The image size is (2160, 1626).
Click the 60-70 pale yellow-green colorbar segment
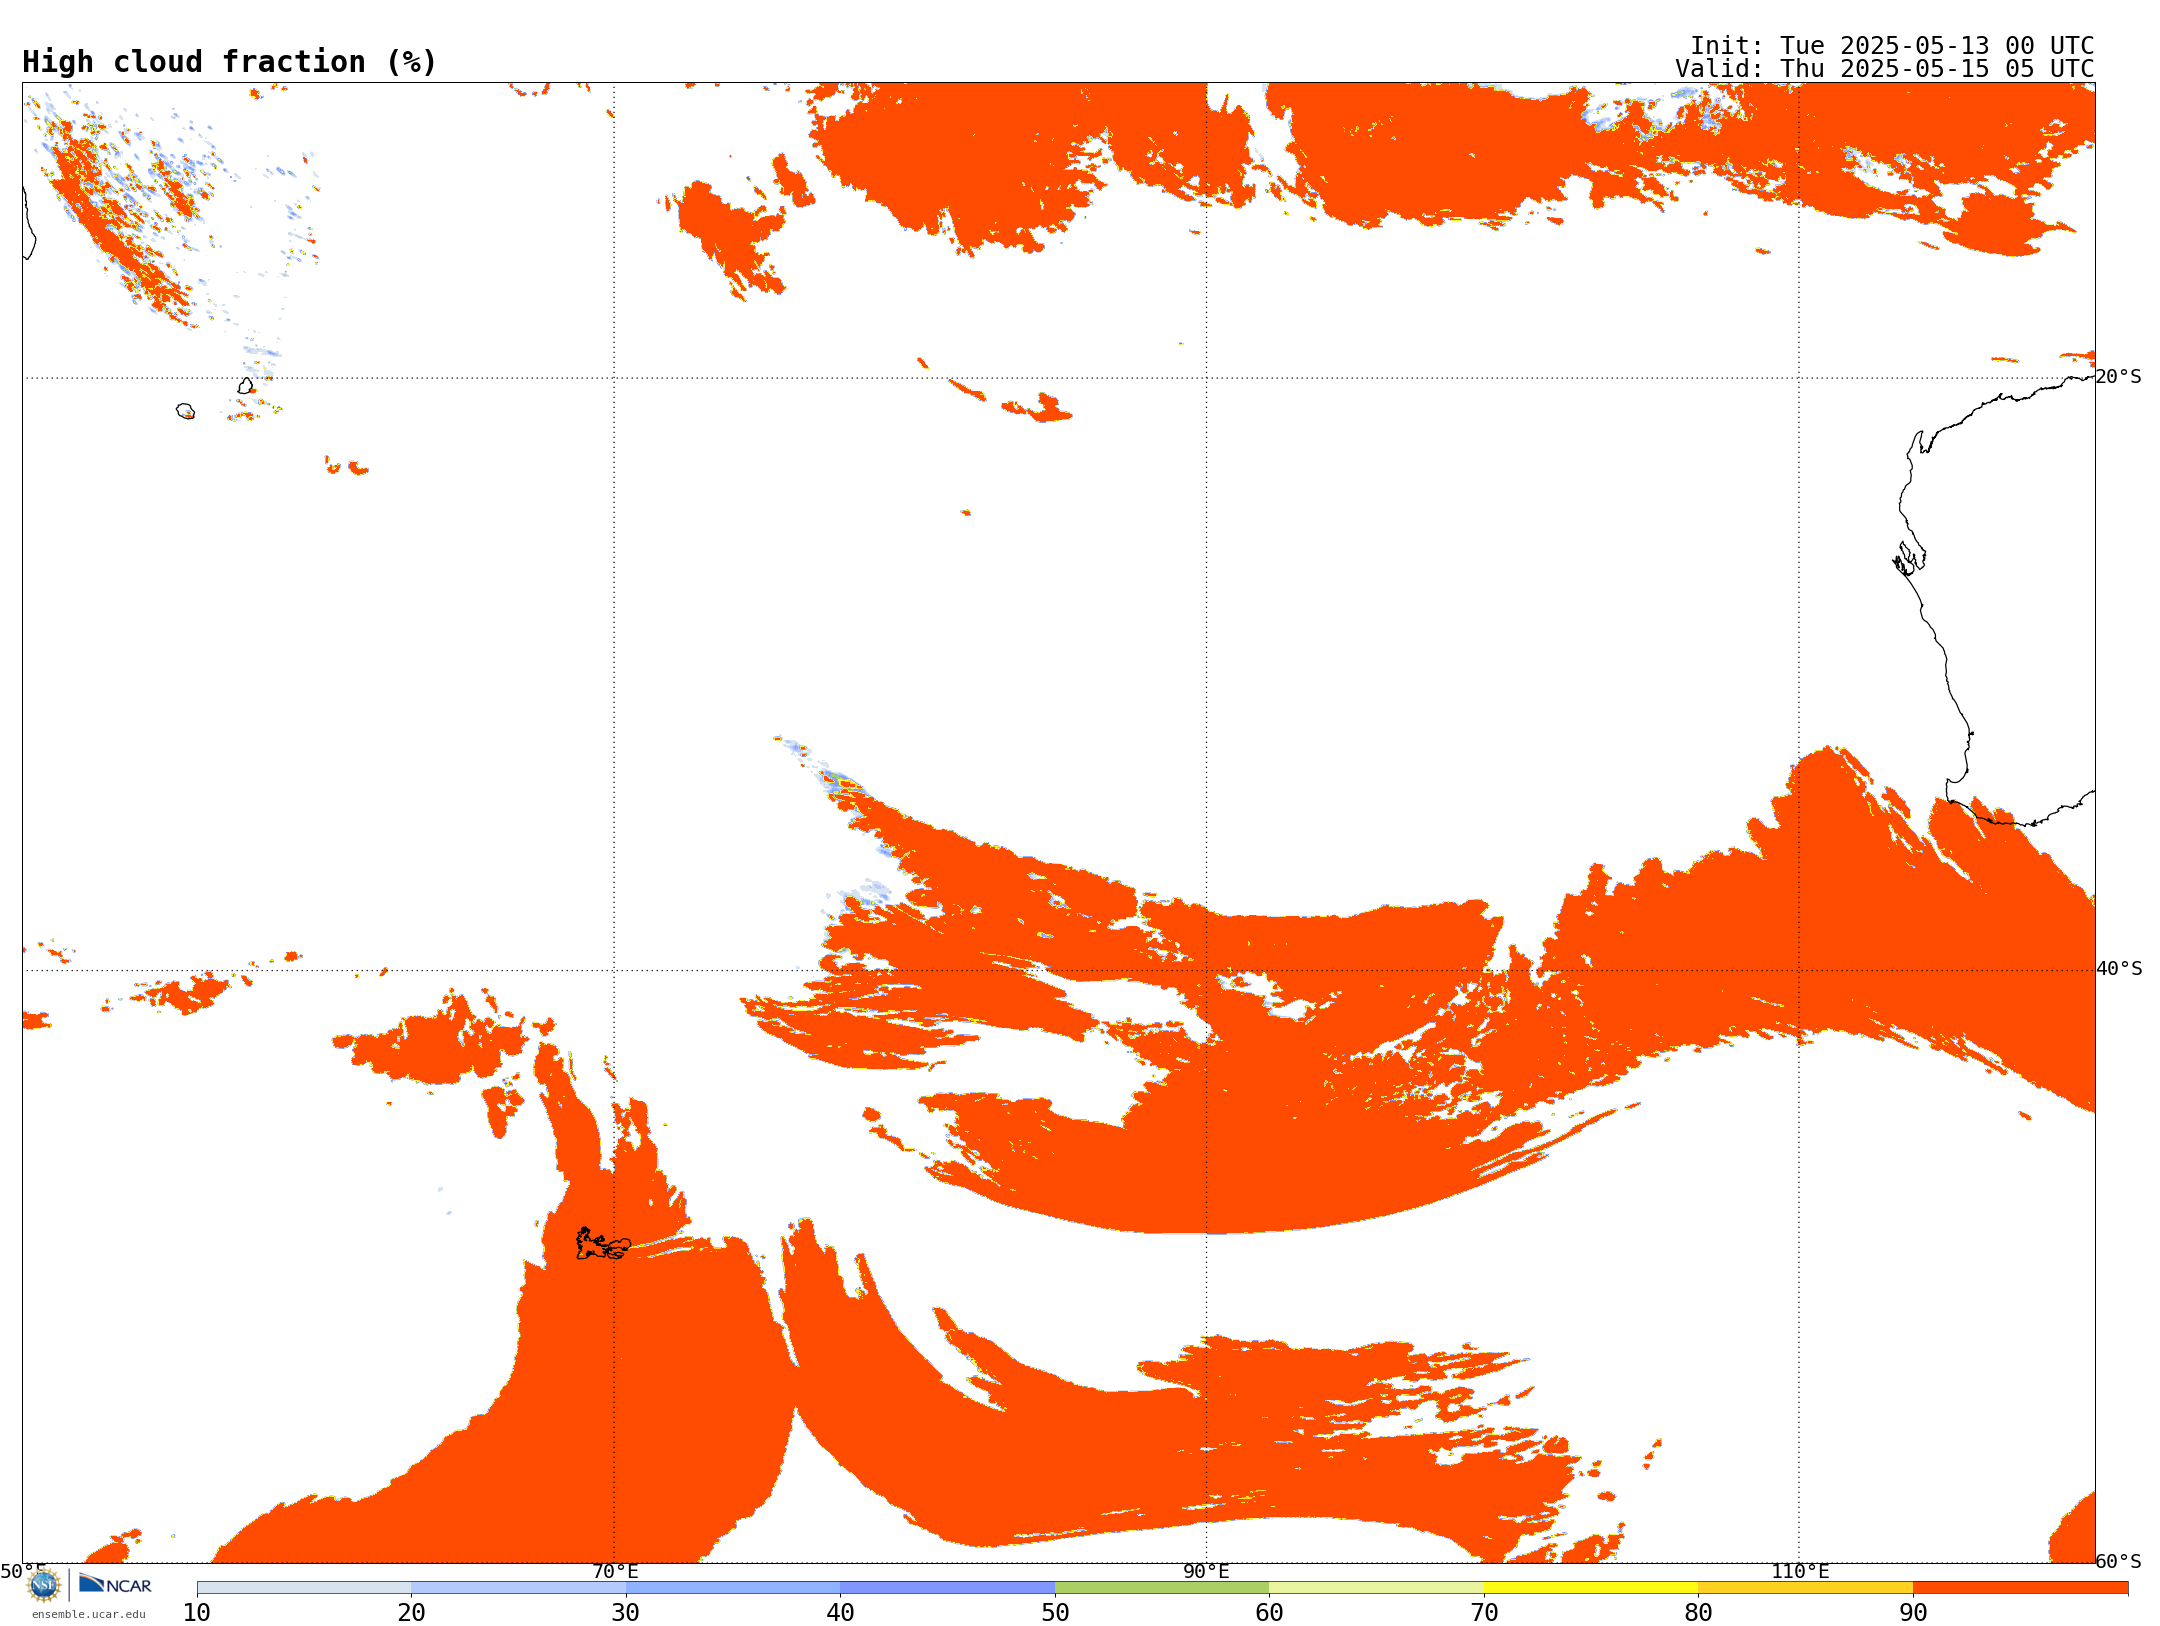point(1376,1588)
